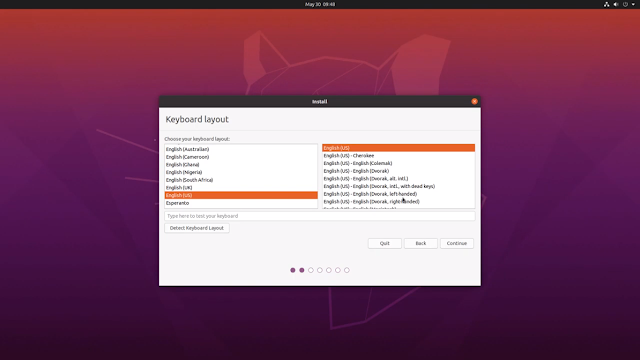Open the volume icon in top bar
The height and width of the screenshot is (360, 640).
616,4
